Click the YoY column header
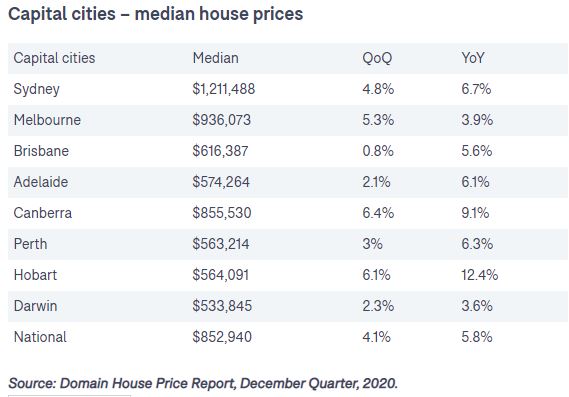569x397 pixels. [x=472, y=58]
